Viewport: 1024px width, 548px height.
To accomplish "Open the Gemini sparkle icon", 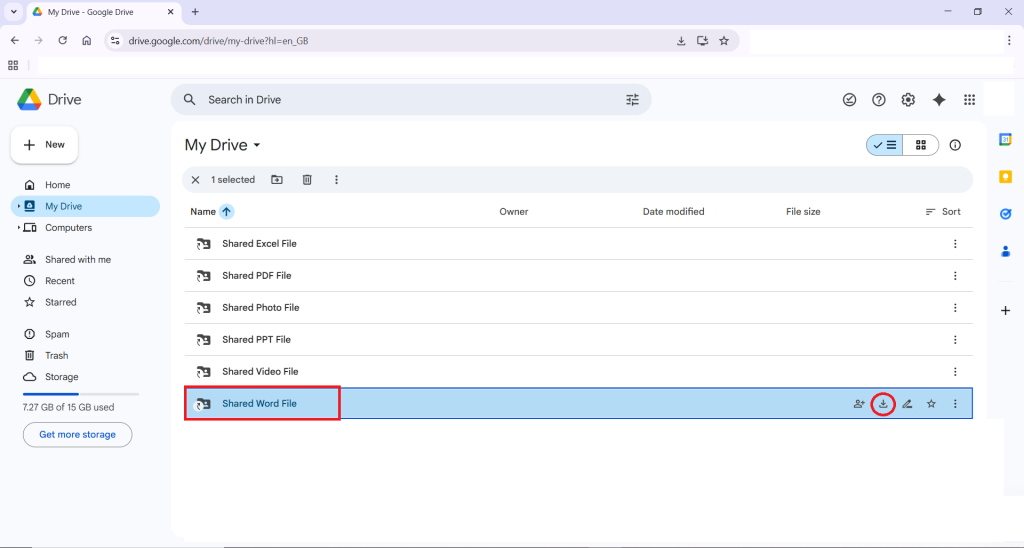I will click(939, 100).
